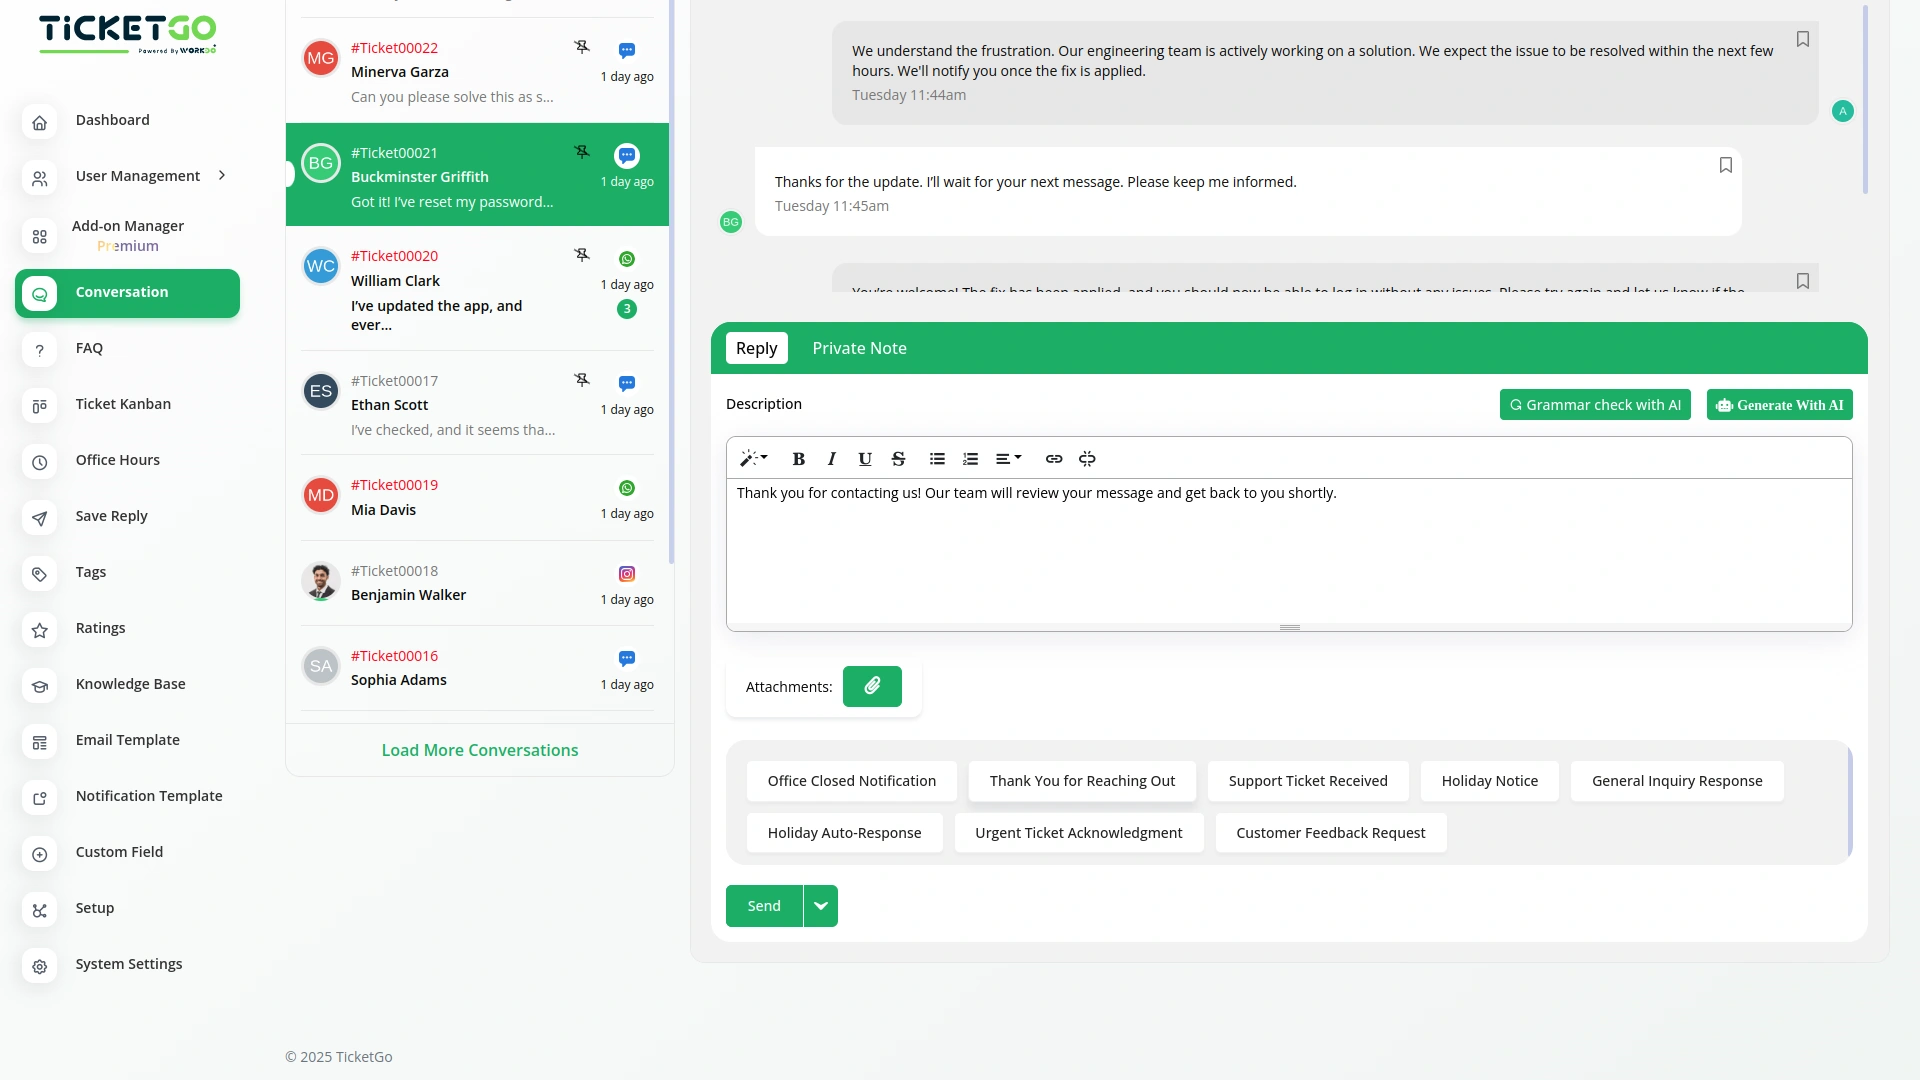The image size is (1920, 1080).
Task: Click the WhatsApp channel icon on William Clark's ticket
Action: [x=627, y=258]
